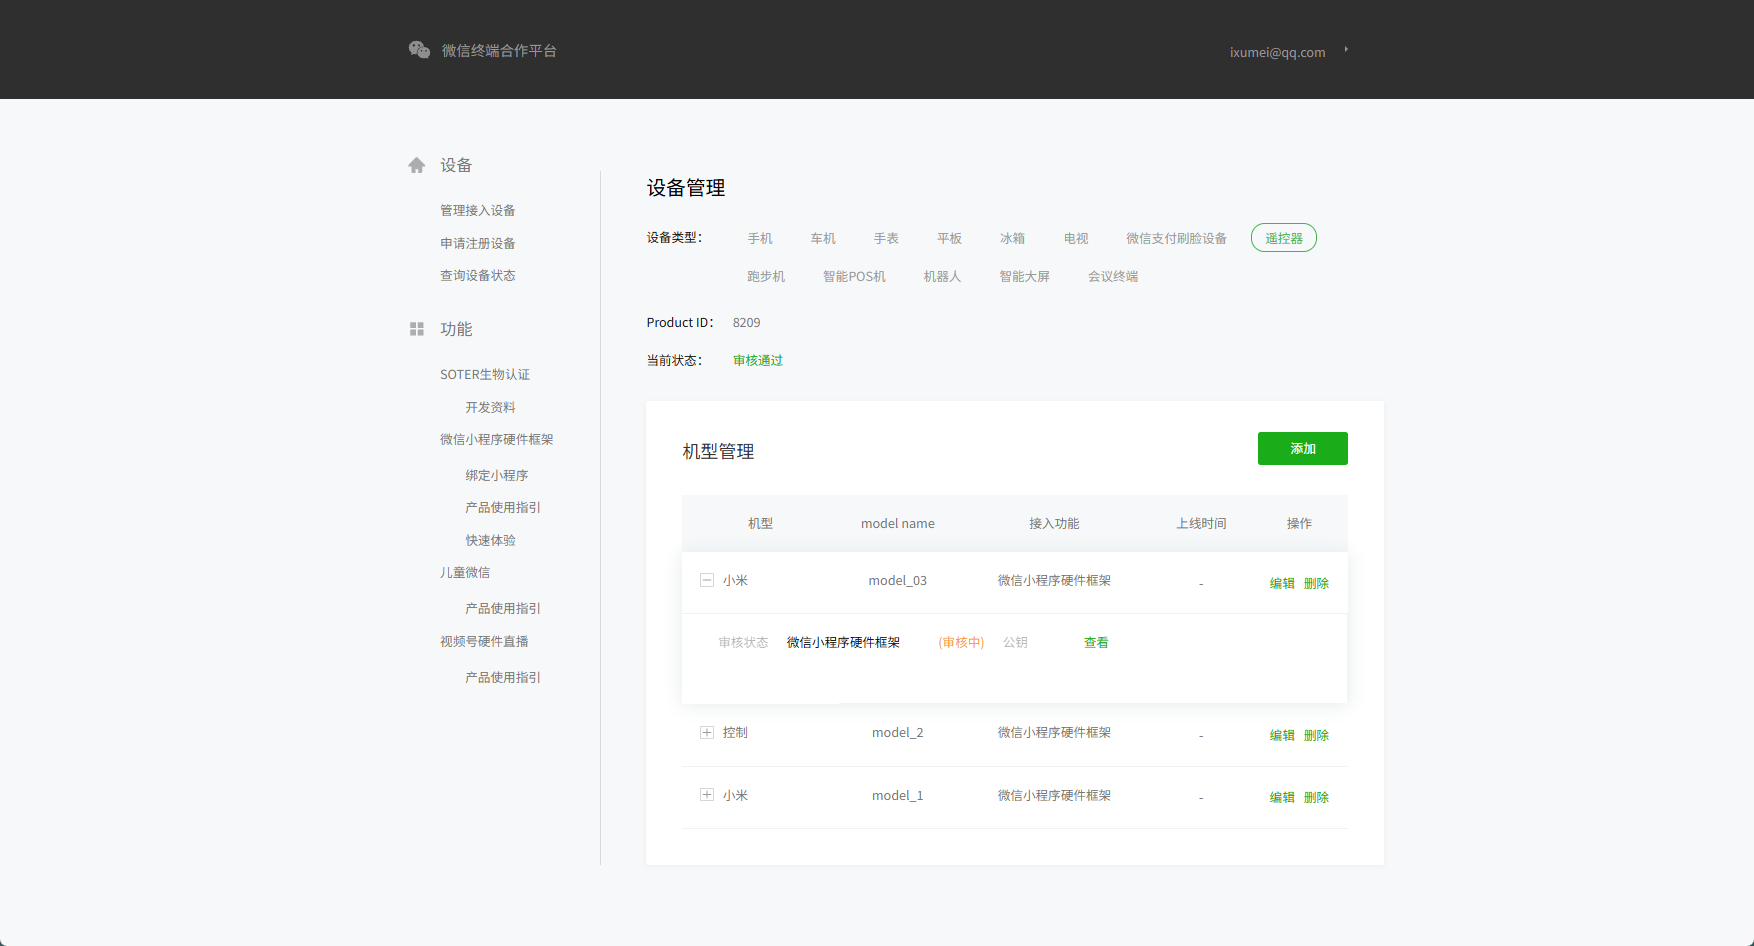Delete the model_03 row via 删除
Image resolution: width=1754 pixels, height=946 pixels.
1316,583
